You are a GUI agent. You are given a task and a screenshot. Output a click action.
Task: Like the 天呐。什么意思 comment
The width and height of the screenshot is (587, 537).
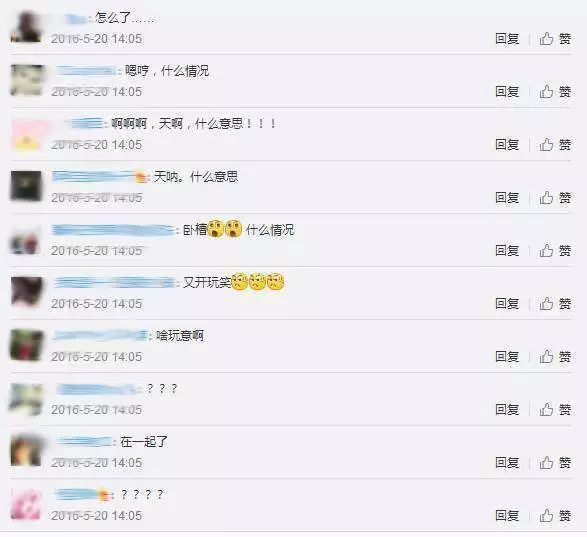[x=555, y=198]
